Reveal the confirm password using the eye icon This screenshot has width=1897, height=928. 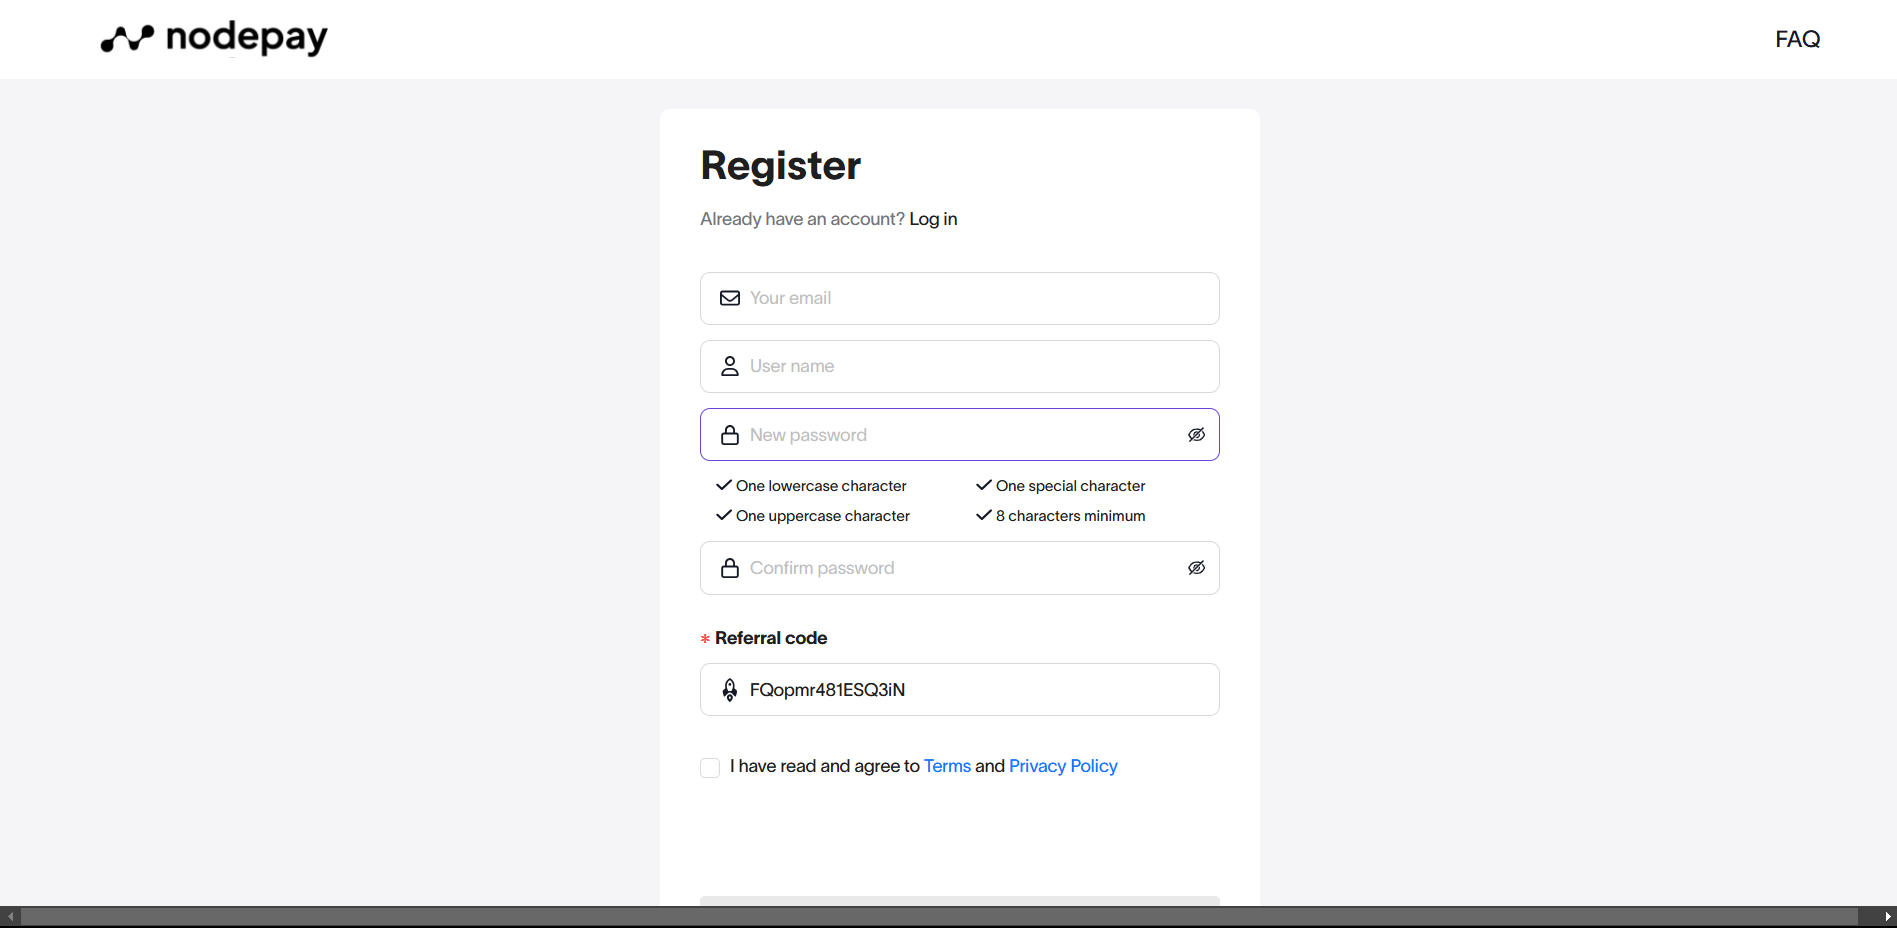click(1196, 567)
